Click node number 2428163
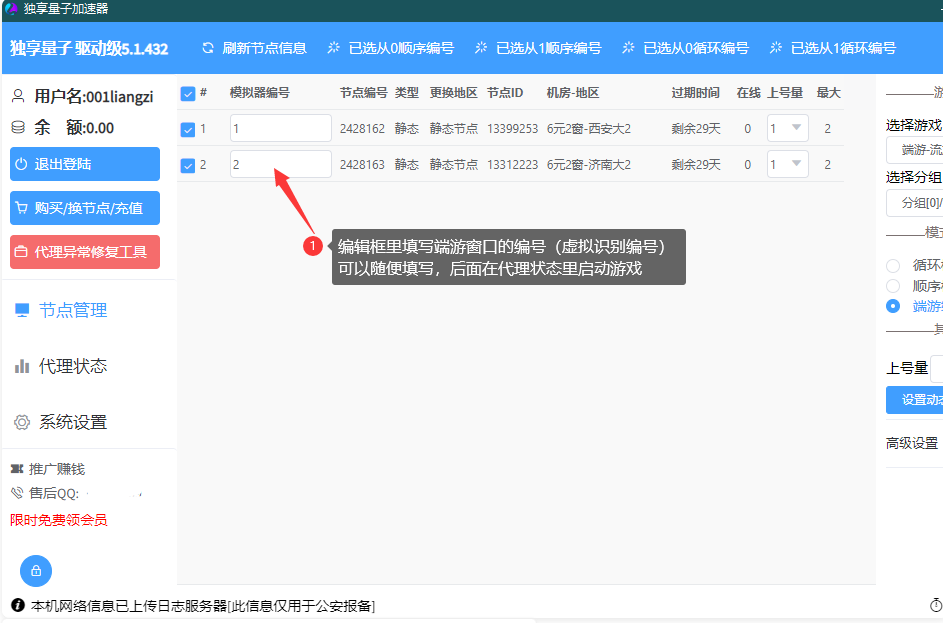Image resolution: width=943 pixels, height=623 pixels. 362,165
